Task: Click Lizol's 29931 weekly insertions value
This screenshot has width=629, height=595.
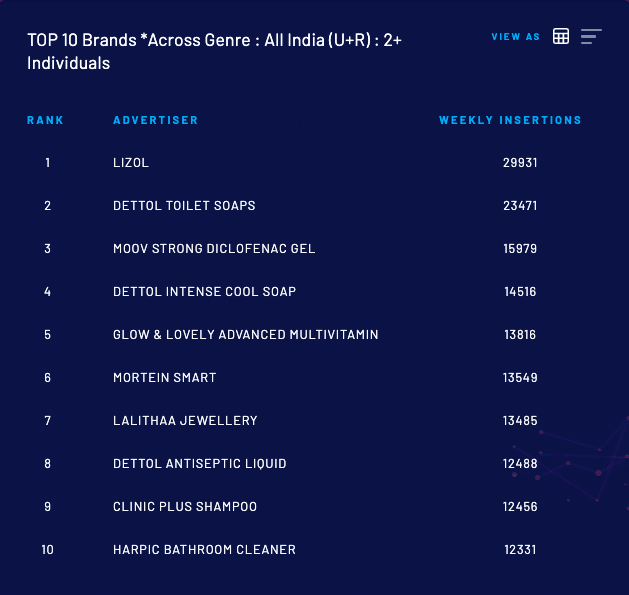Action: pos(520,162)
